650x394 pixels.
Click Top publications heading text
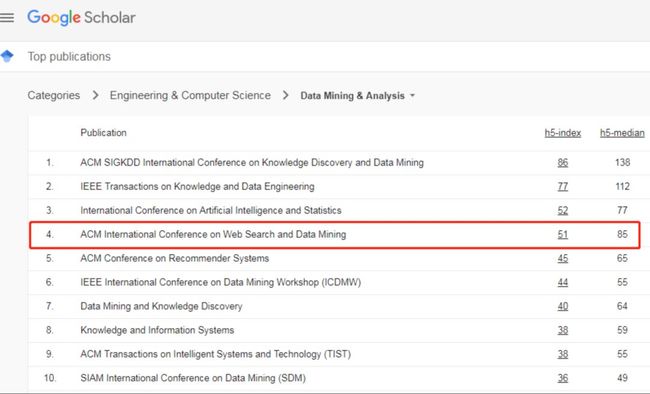tap(69, 56)
